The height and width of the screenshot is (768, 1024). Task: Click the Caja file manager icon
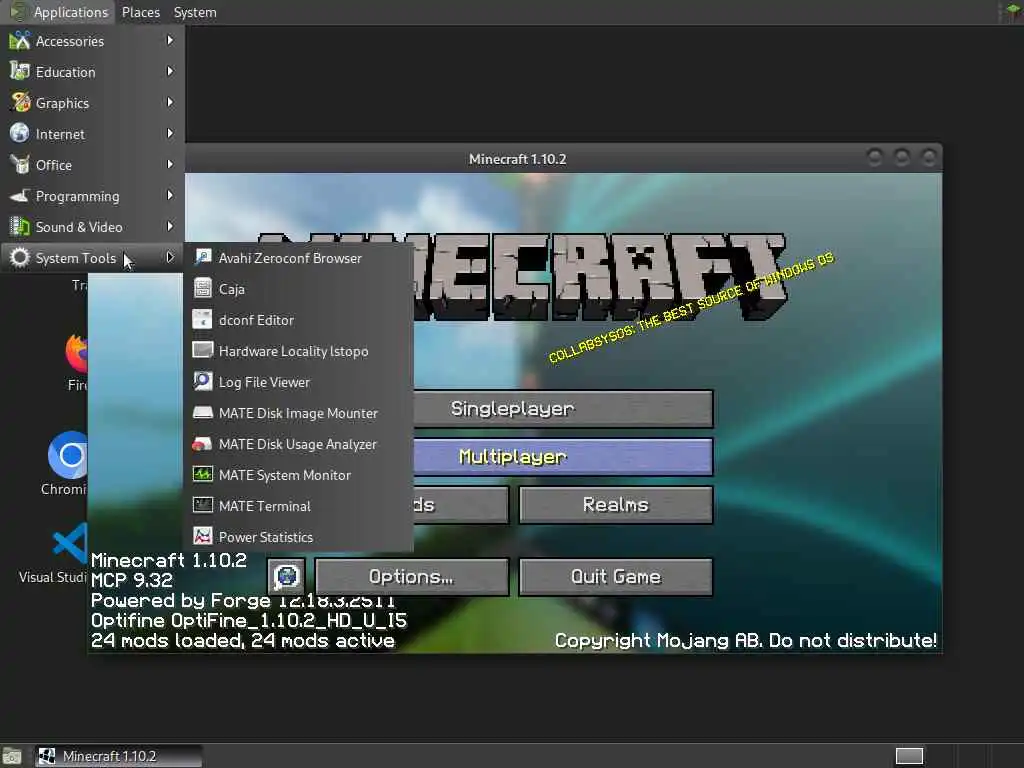[202, 288]
